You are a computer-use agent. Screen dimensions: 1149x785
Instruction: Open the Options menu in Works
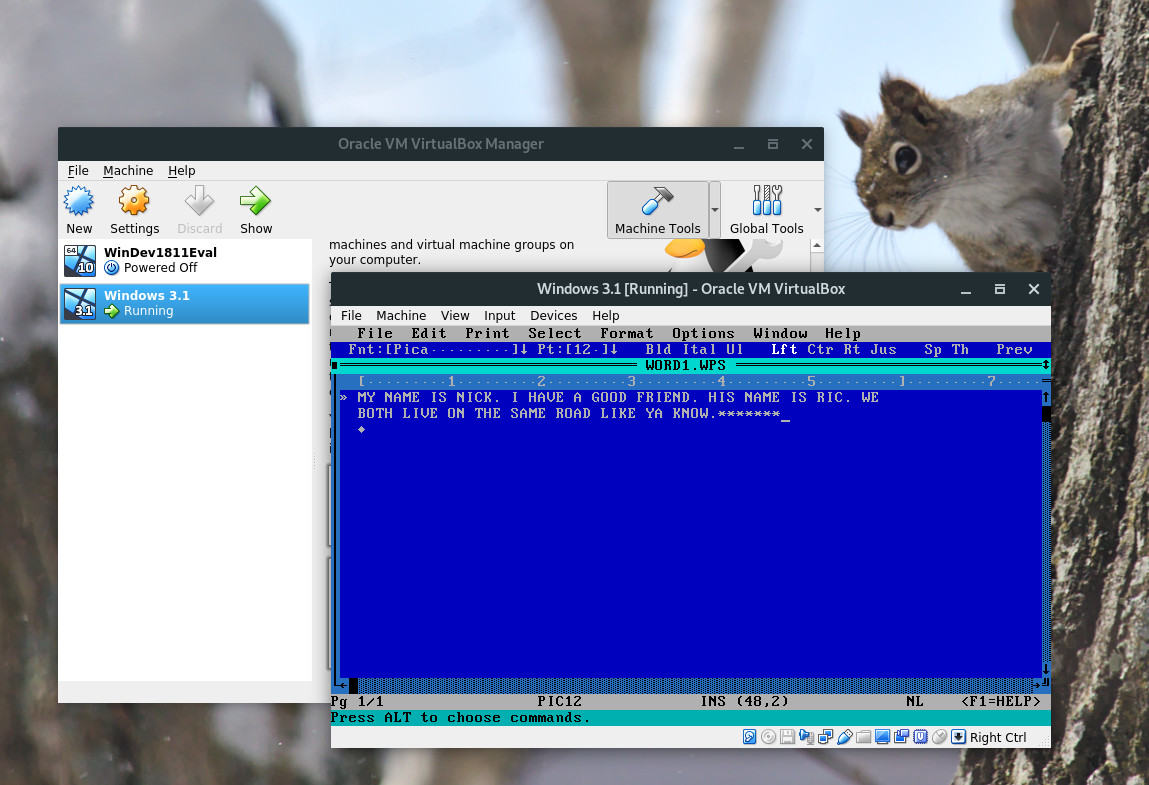click(703, 333)
